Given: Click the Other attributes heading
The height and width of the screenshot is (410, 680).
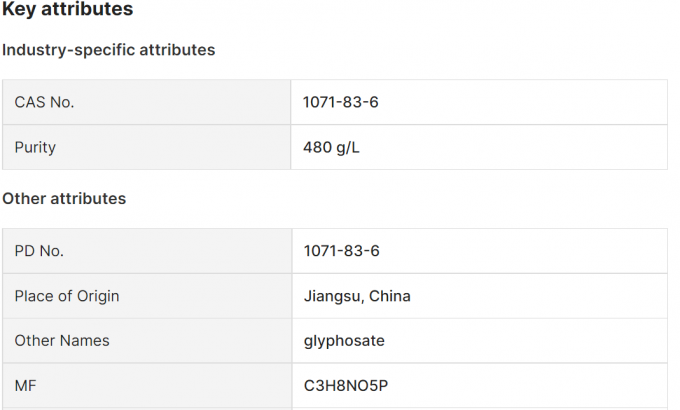Looking at the screenshot, I should click(64, 199).
